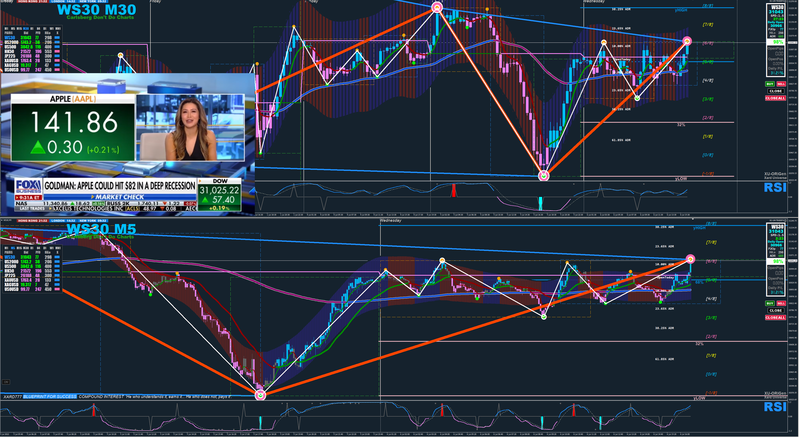Select the WS30 row in the M30 chart pairs panel
799x437 pixels.
point(32,38)
